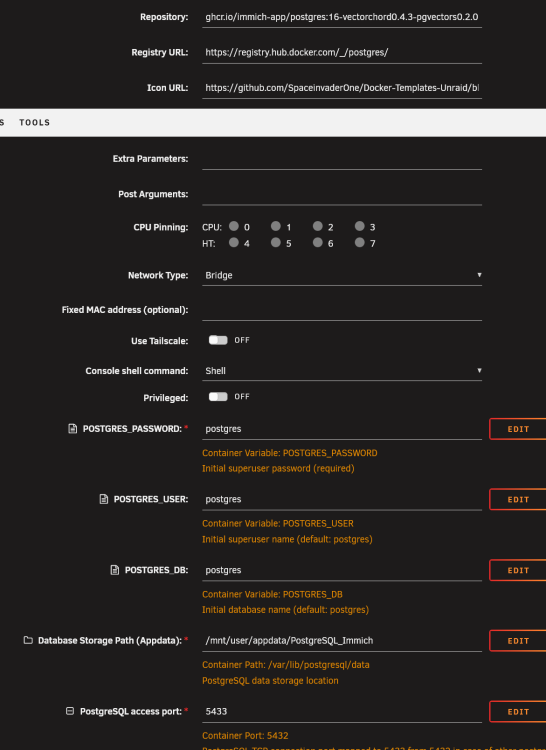This screenshot has width=546, height=750.
Task: Click the file icon beside POSTGRES_USER
Action: point(103,499)
